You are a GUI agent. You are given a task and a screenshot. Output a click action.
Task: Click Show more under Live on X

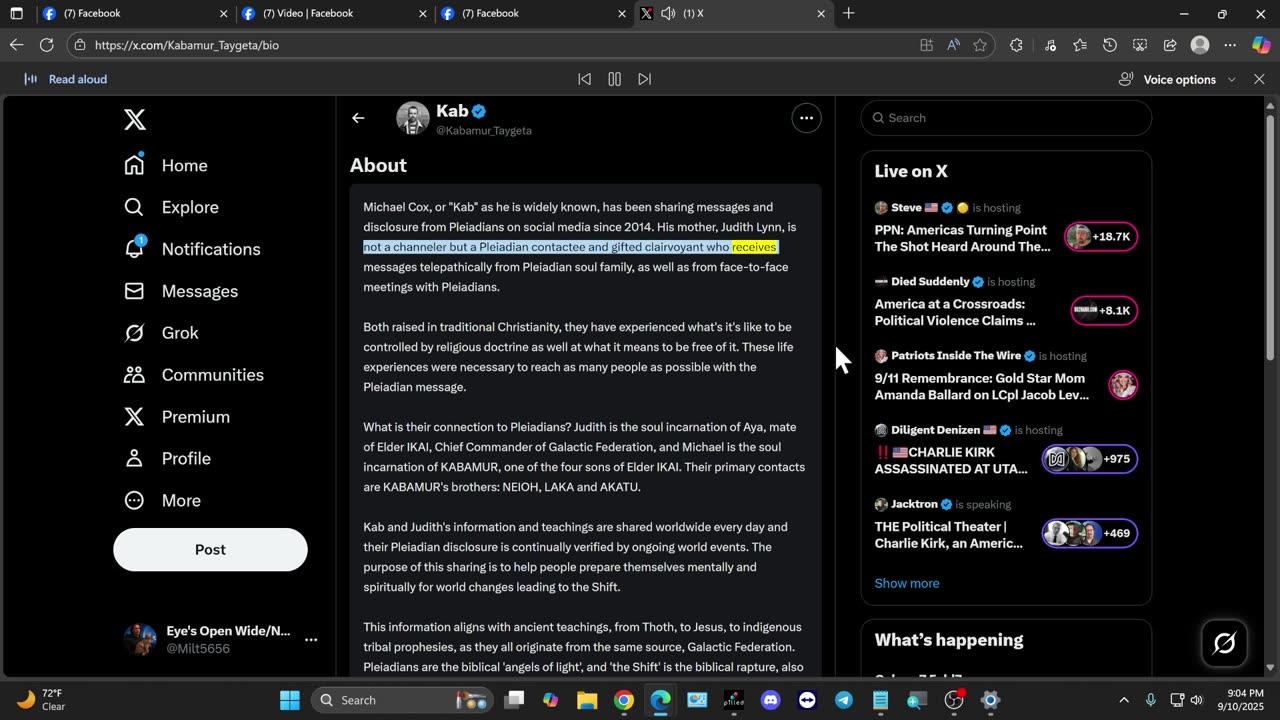[907, 583]
